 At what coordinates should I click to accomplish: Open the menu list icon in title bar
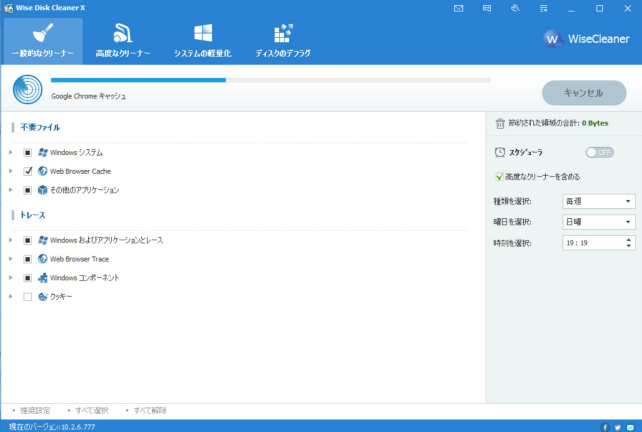[x=543, y=9]
